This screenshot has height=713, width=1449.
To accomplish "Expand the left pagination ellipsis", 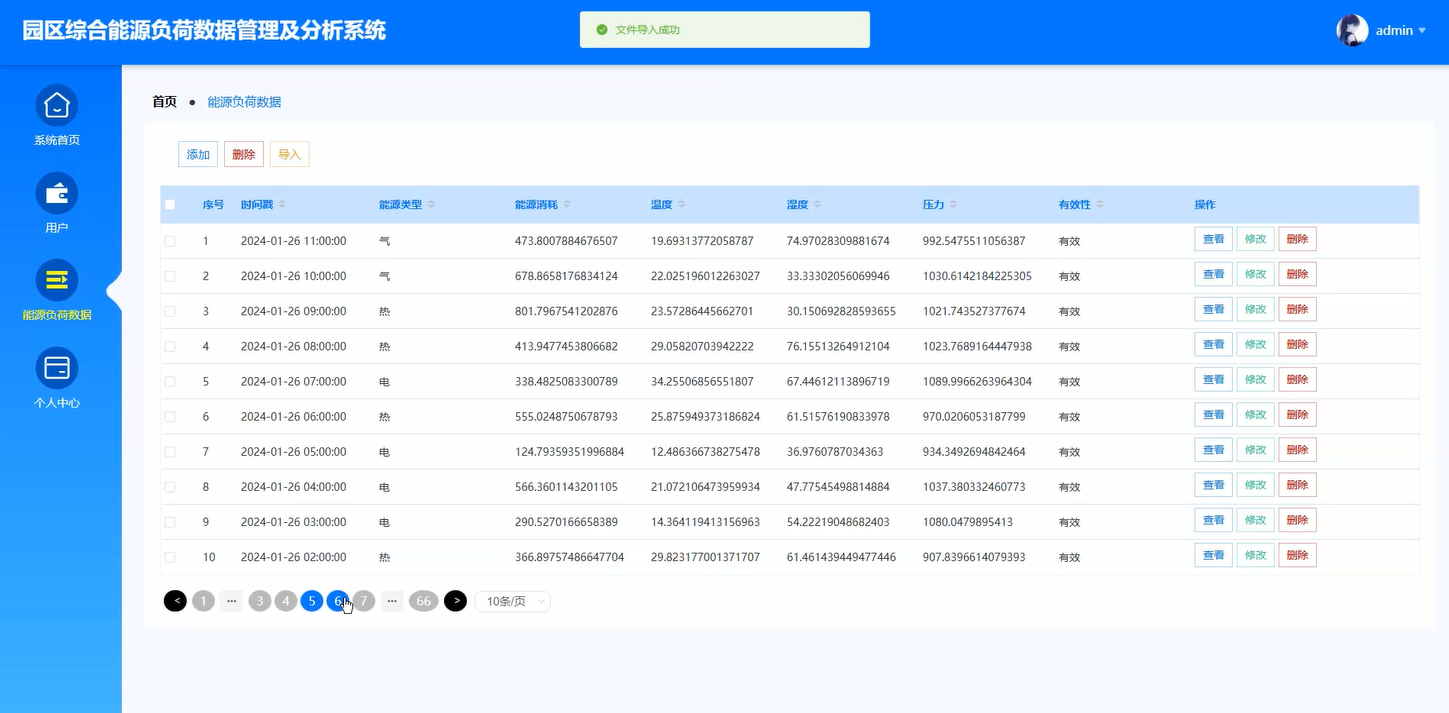I will [x=232, y=601].
